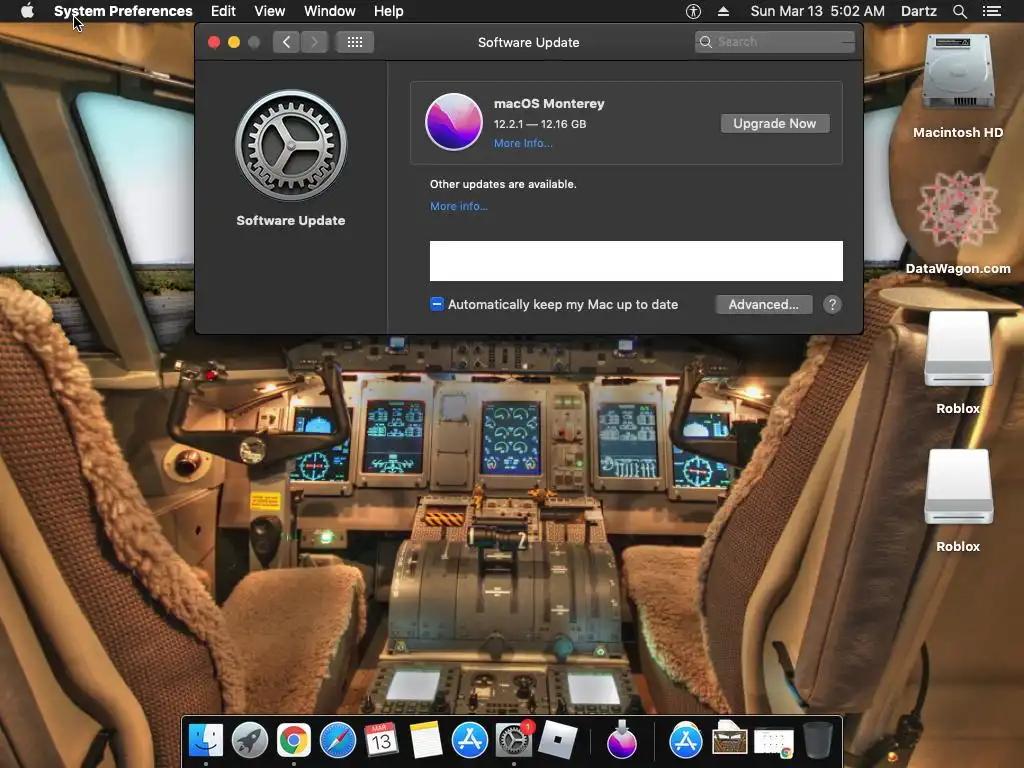Click More Info under macOS Monterey
This screenshot has width=1024, height=768.
(x=523, y=143)
